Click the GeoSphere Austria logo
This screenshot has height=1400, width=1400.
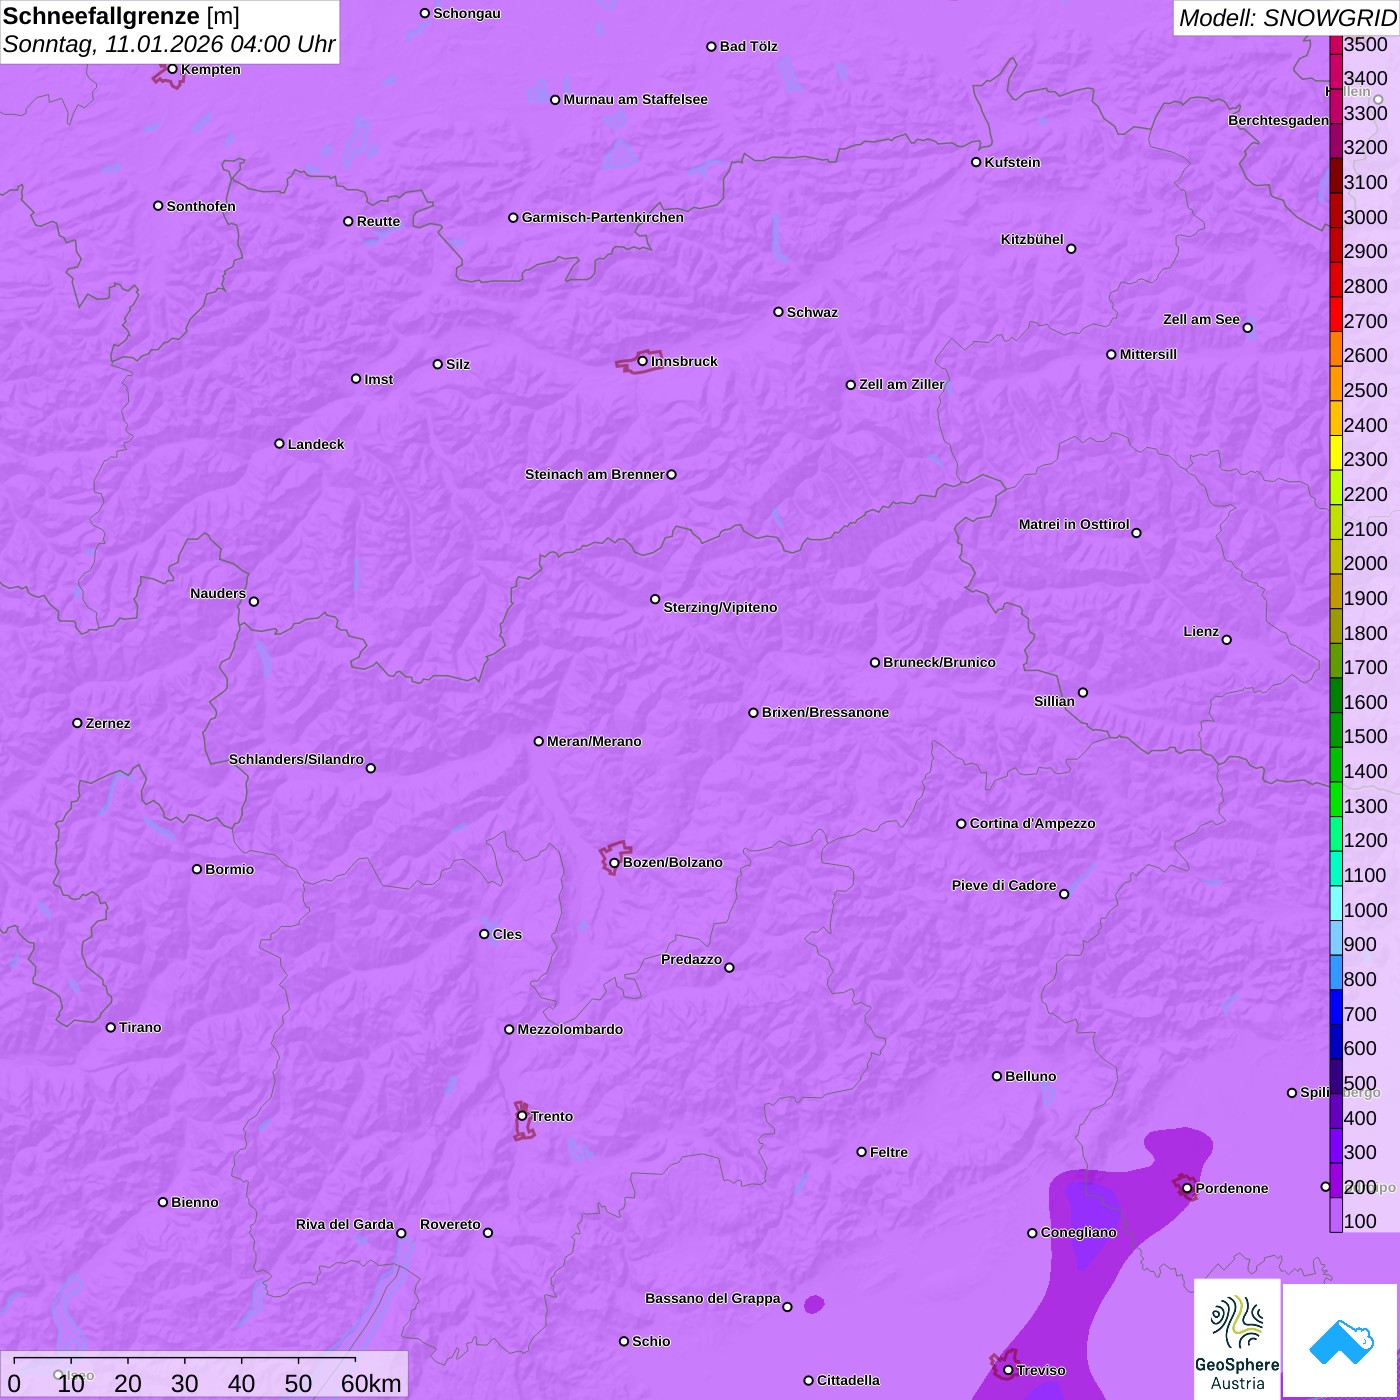pos(1237,1339)
